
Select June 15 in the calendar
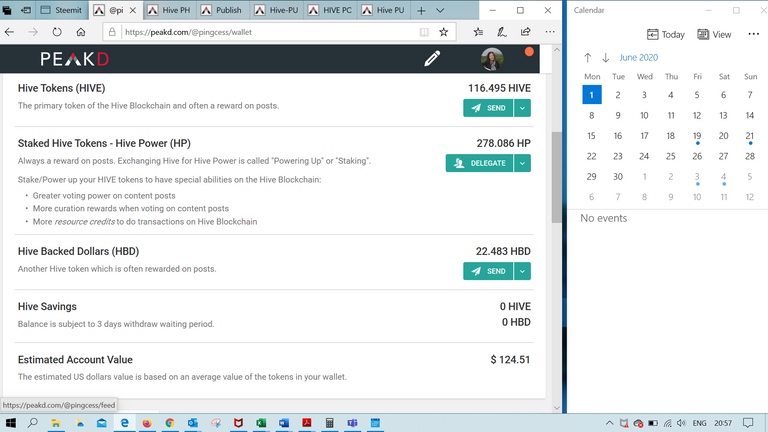click(592, 136)
